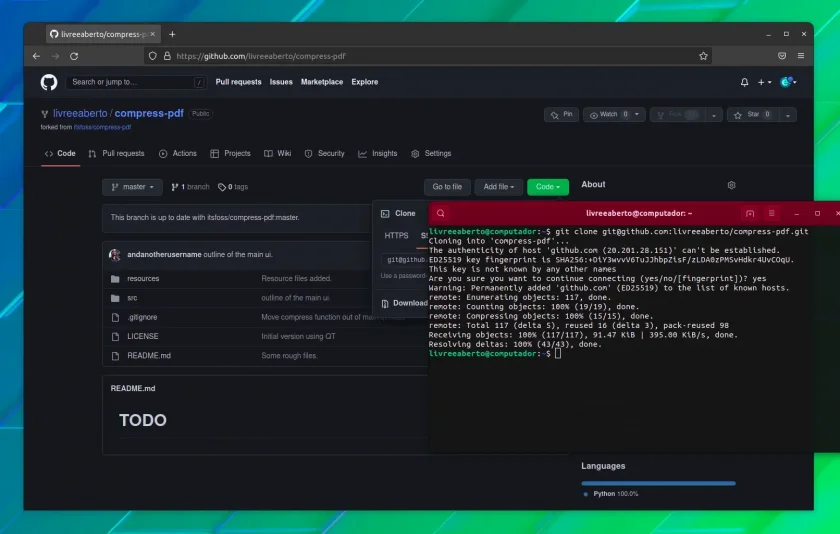The width and height of the screenshot is (840, 534).
Task: Open the Actions tab
Action: 178,154
